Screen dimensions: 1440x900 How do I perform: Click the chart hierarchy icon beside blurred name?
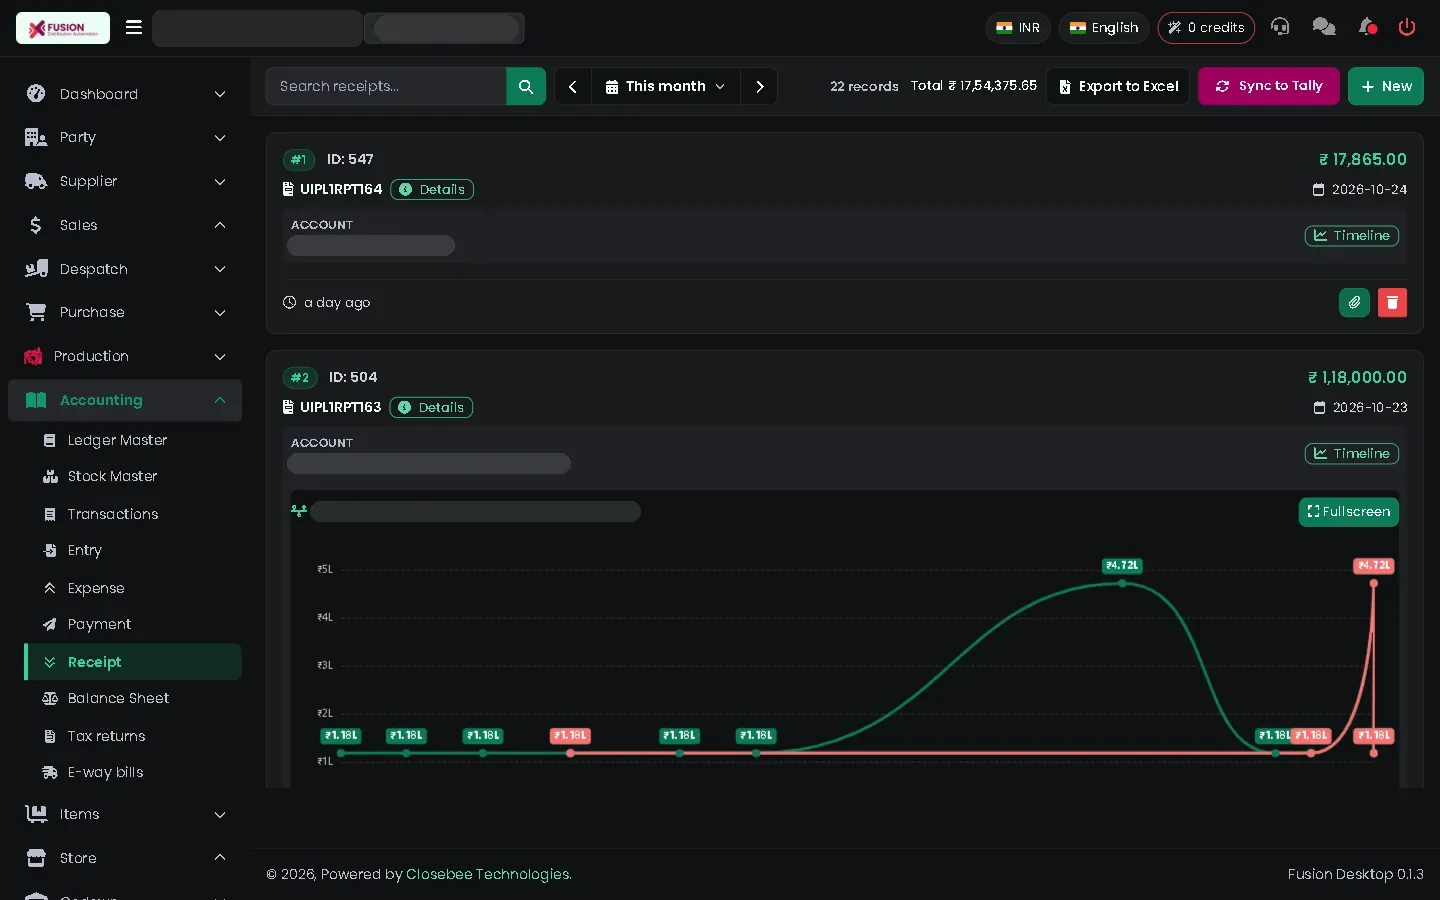(x=299, y=511)
